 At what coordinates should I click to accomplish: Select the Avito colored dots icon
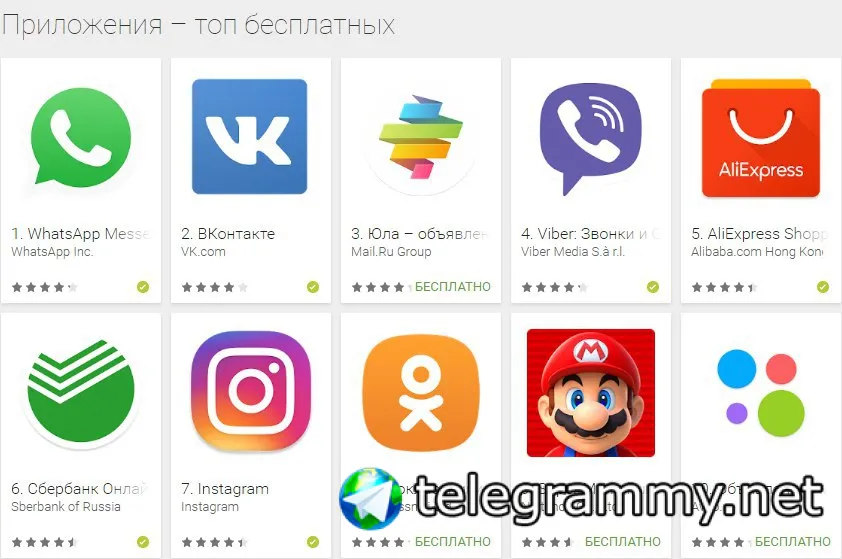(x=761, y=393)
